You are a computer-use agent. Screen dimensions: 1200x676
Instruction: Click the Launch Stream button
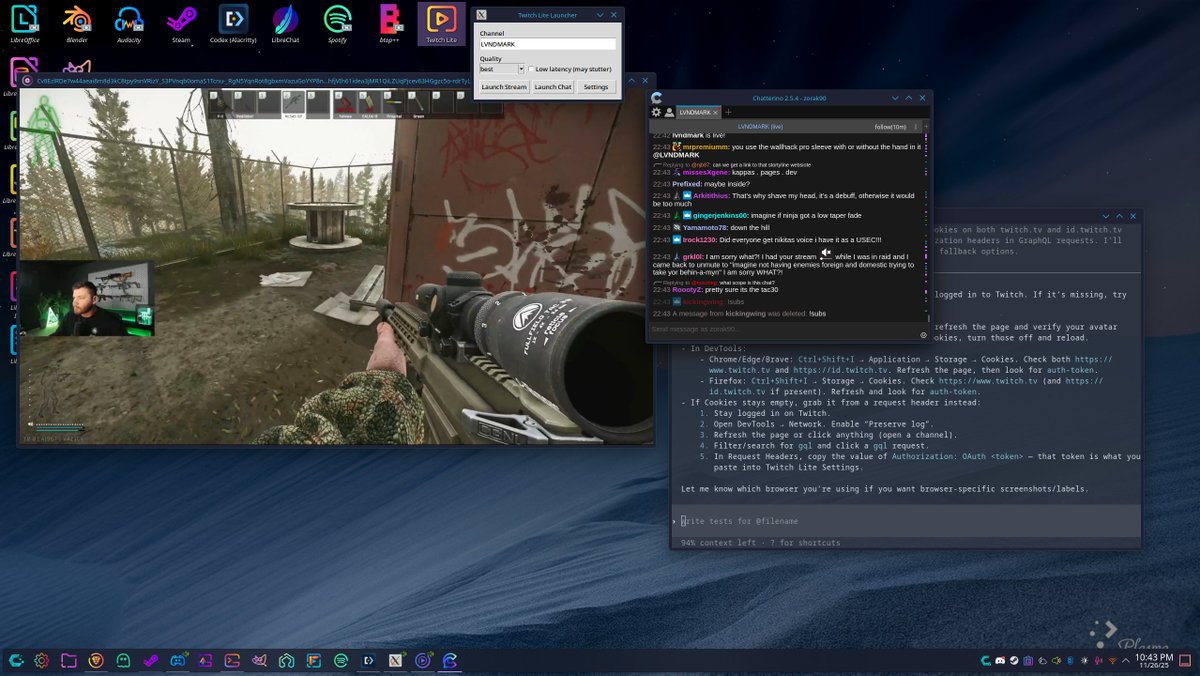(x=503, y=87)
